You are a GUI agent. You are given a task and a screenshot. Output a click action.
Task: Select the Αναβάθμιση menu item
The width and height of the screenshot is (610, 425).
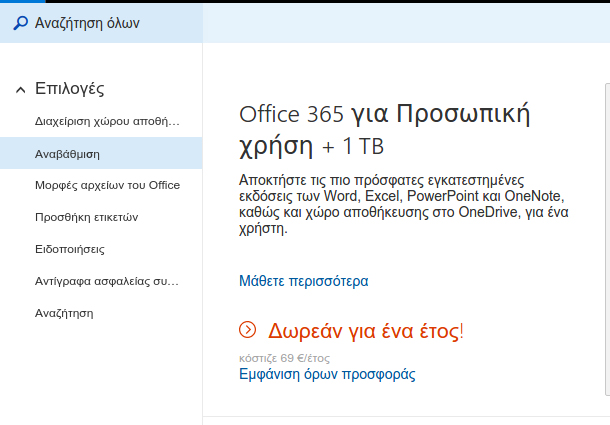[101, 153]
